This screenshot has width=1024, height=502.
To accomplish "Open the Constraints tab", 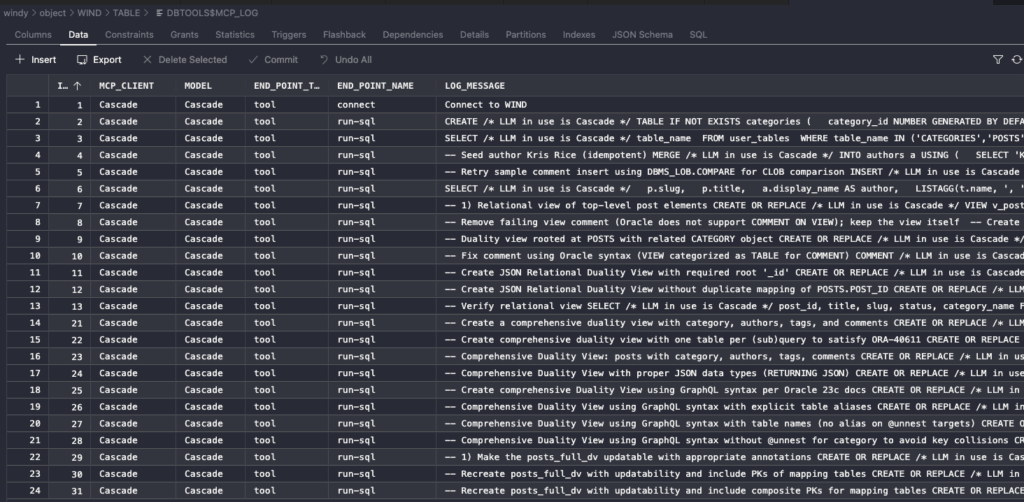I will pos(129,35).
